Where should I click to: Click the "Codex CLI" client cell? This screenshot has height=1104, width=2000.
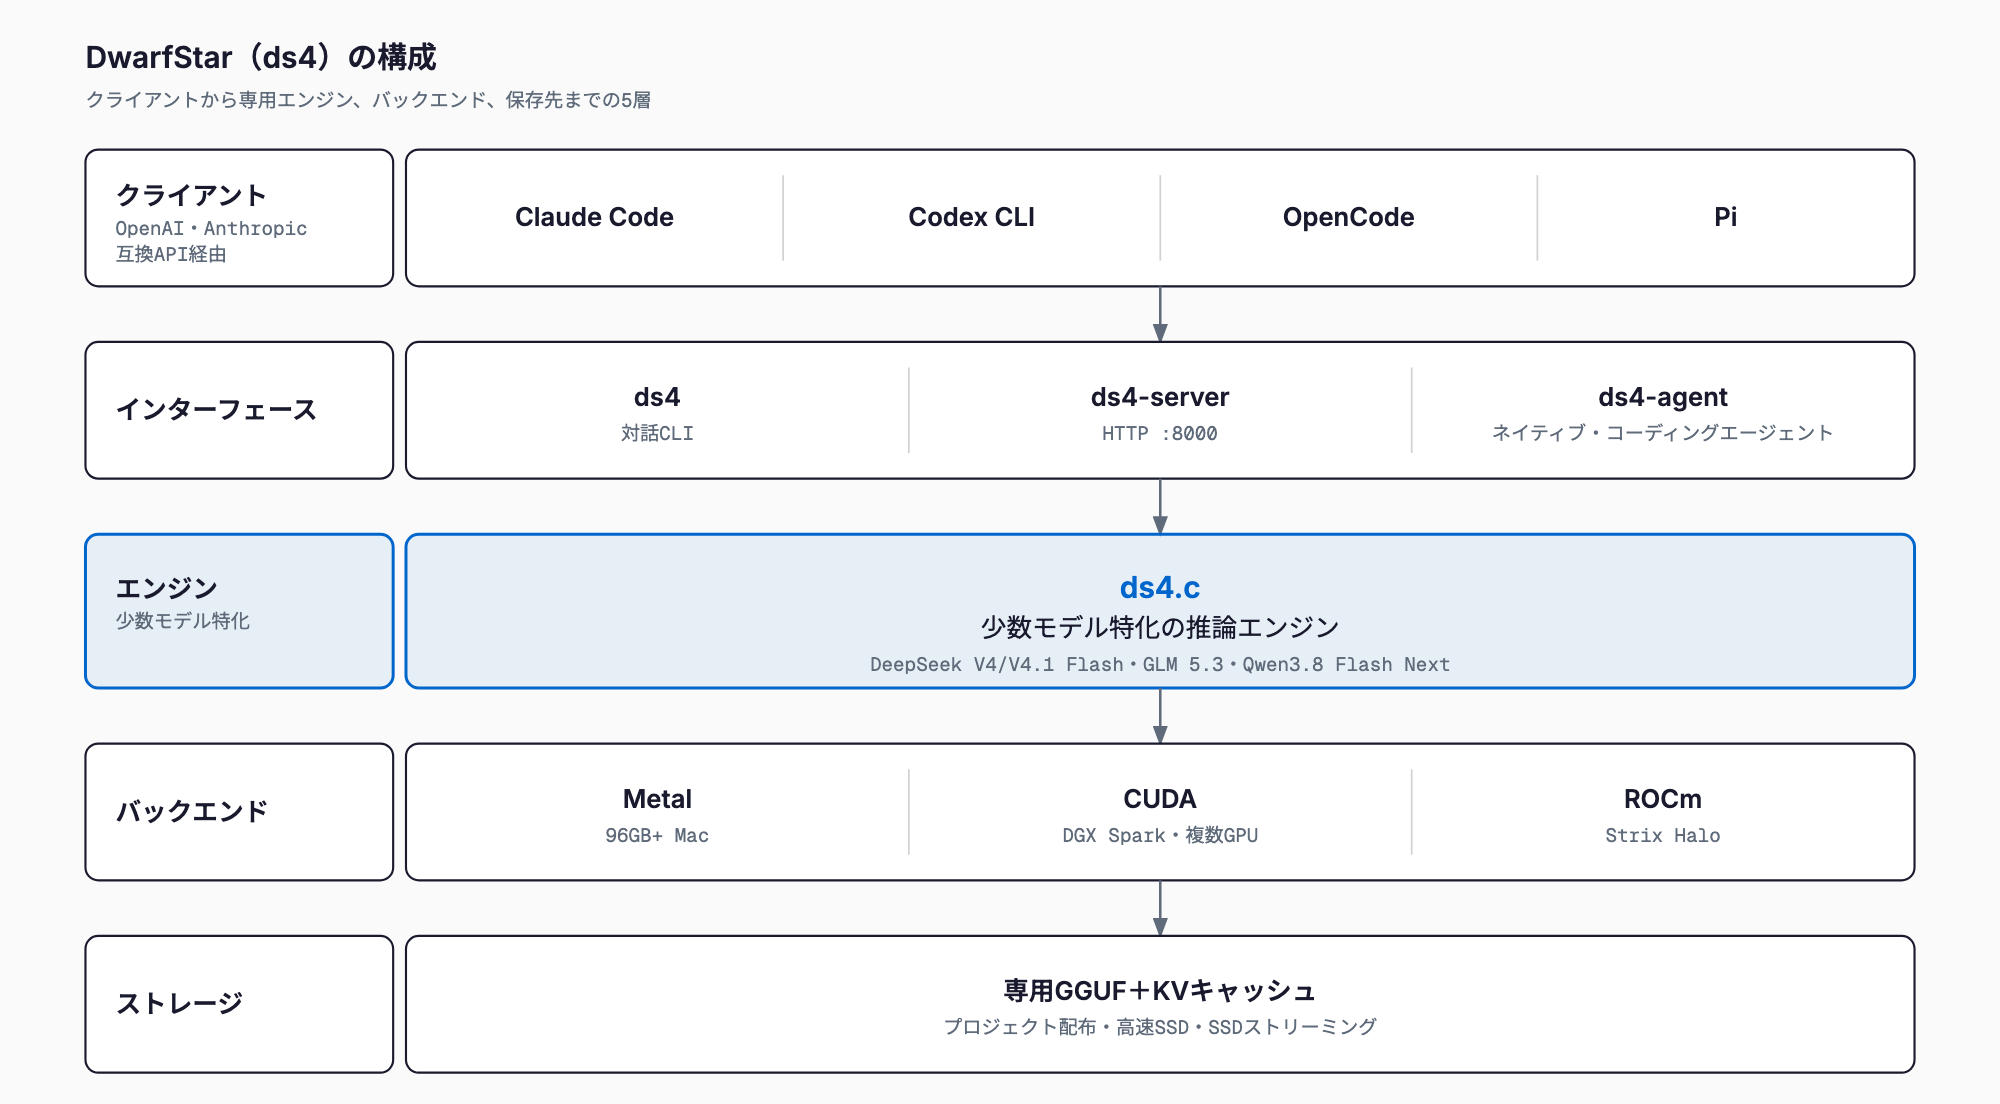tap(971, 217)
